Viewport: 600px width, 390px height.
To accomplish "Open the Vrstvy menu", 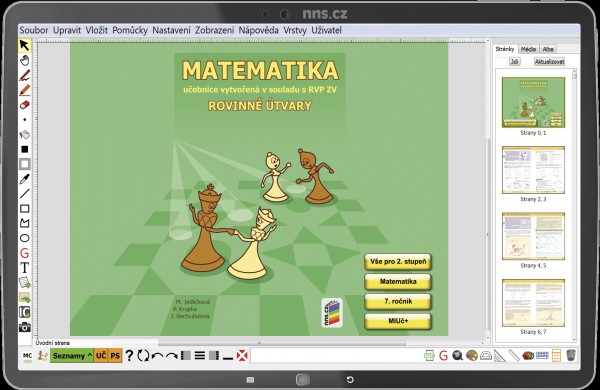I will pos(295,30).
